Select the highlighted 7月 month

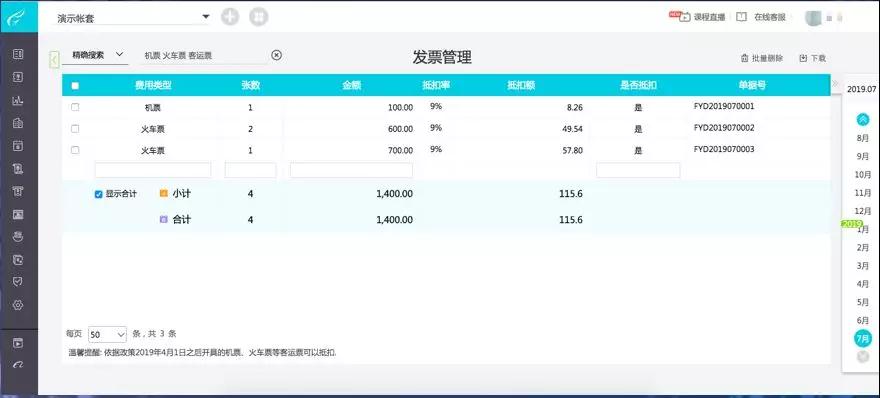(x=863, y=338)
